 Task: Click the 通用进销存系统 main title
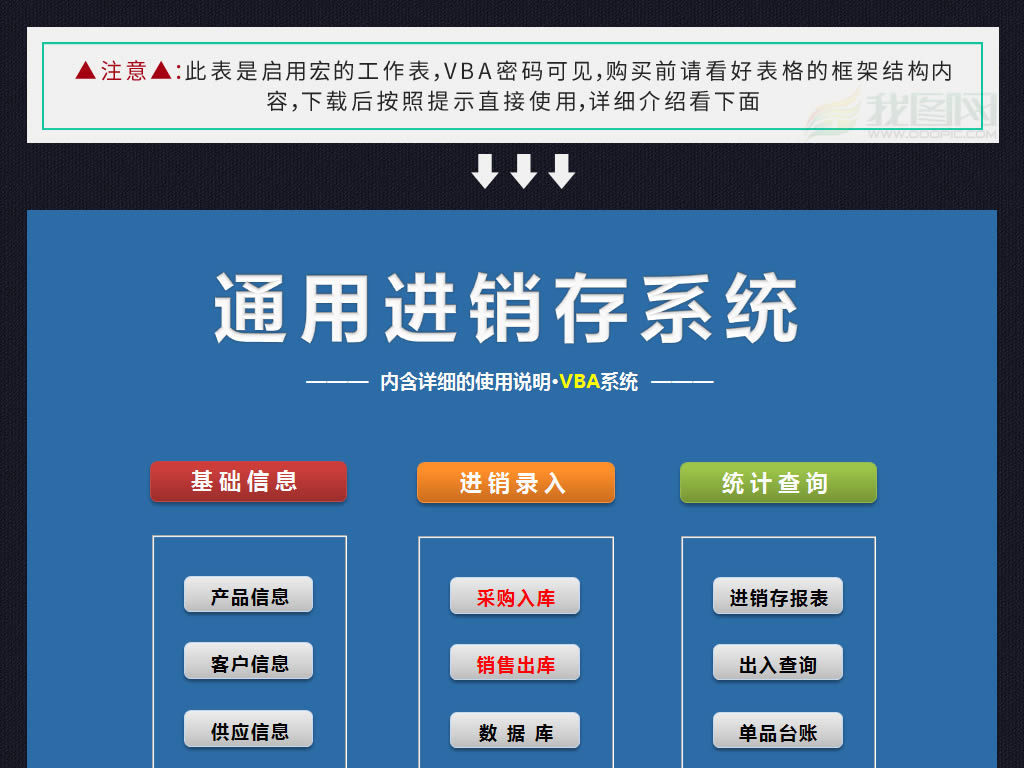point(512,308)
